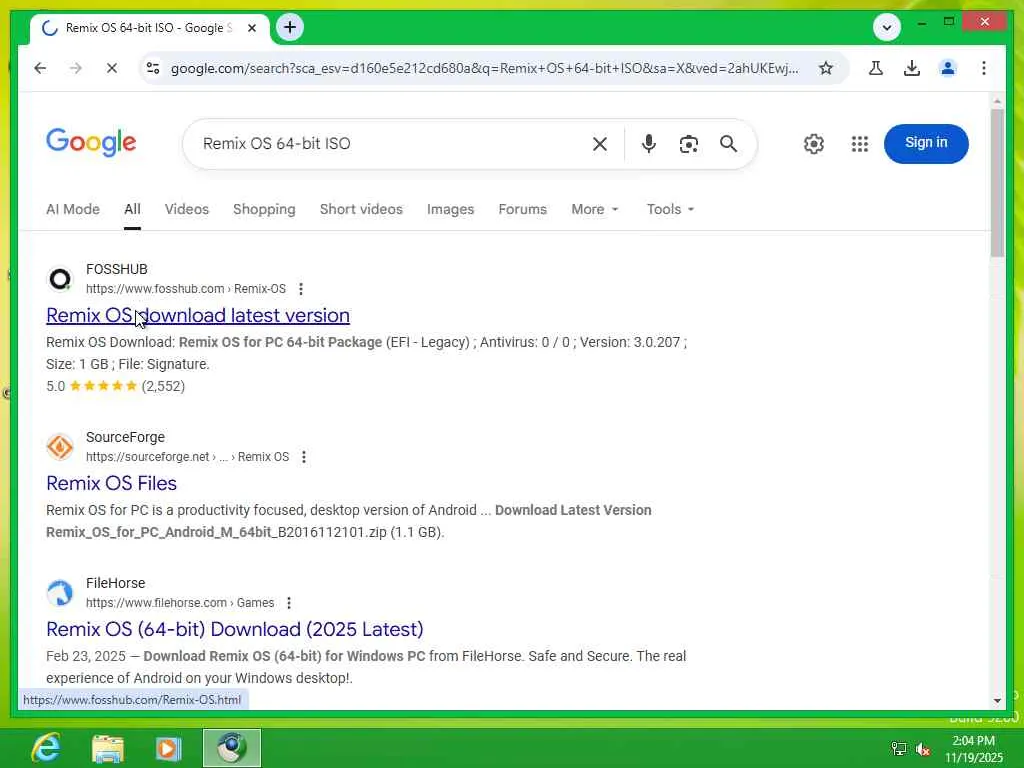Click the Sign in button
The height and width of the screenshot is (768, 1024).
point(926,143)
